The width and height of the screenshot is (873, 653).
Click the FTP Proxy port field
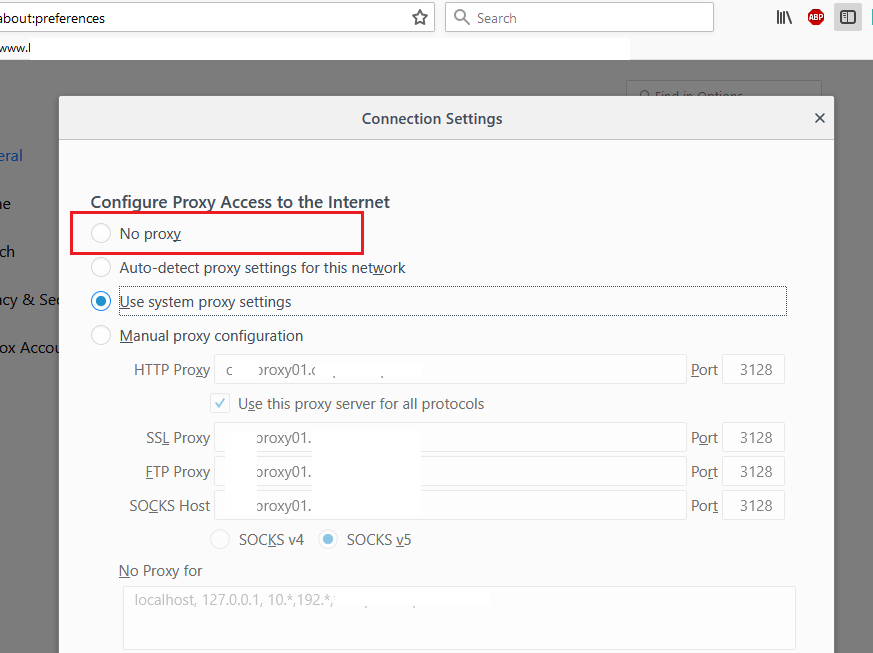pyautogui.click(x=753, y=472)
